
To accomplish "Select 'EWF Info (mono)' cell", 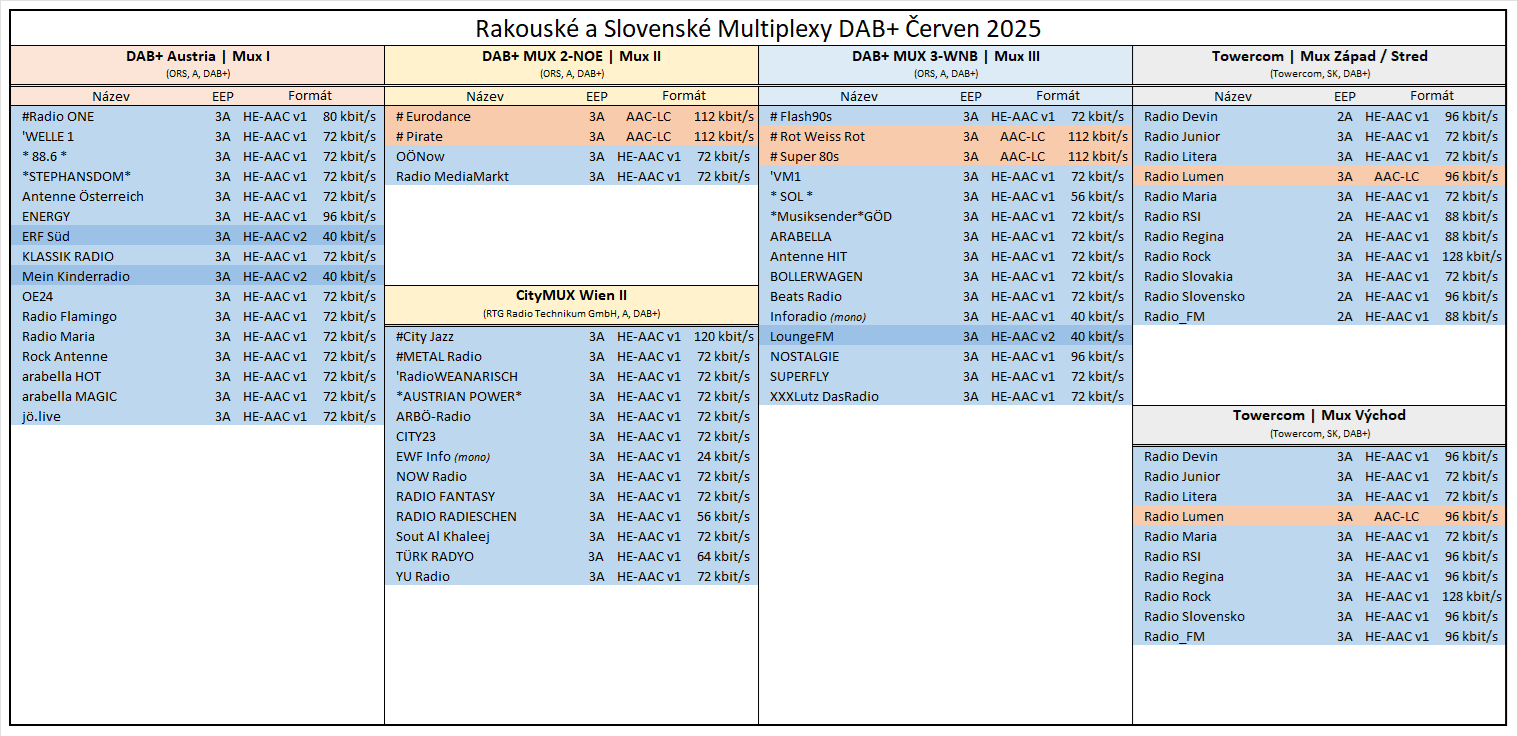I will click(x=443, y=456).
